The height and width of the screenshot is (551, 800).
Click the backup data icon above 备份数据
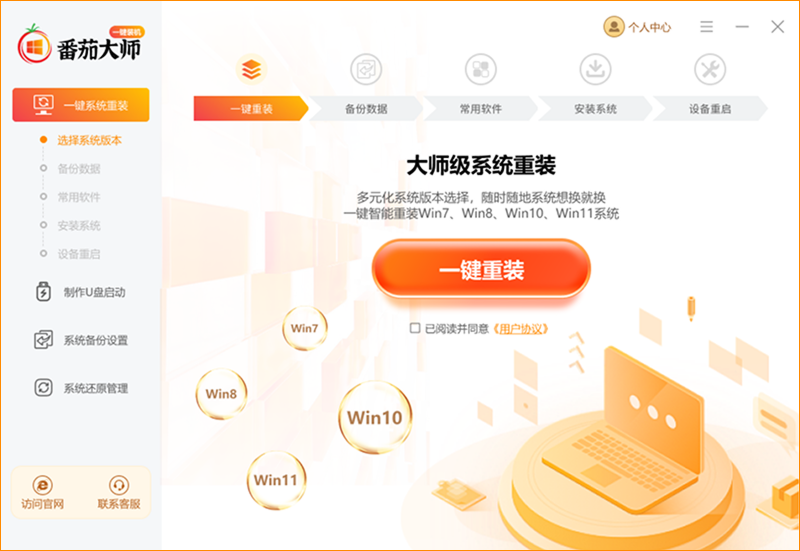pos(366,69)
